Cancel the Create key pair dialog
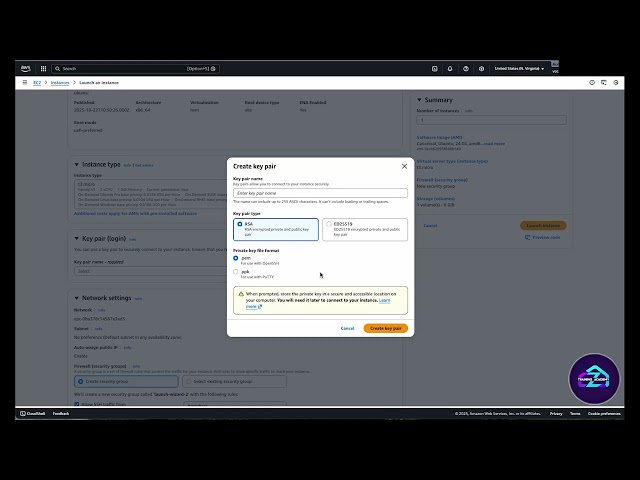This screenshot has height=480, width=640. pos(347,328)
